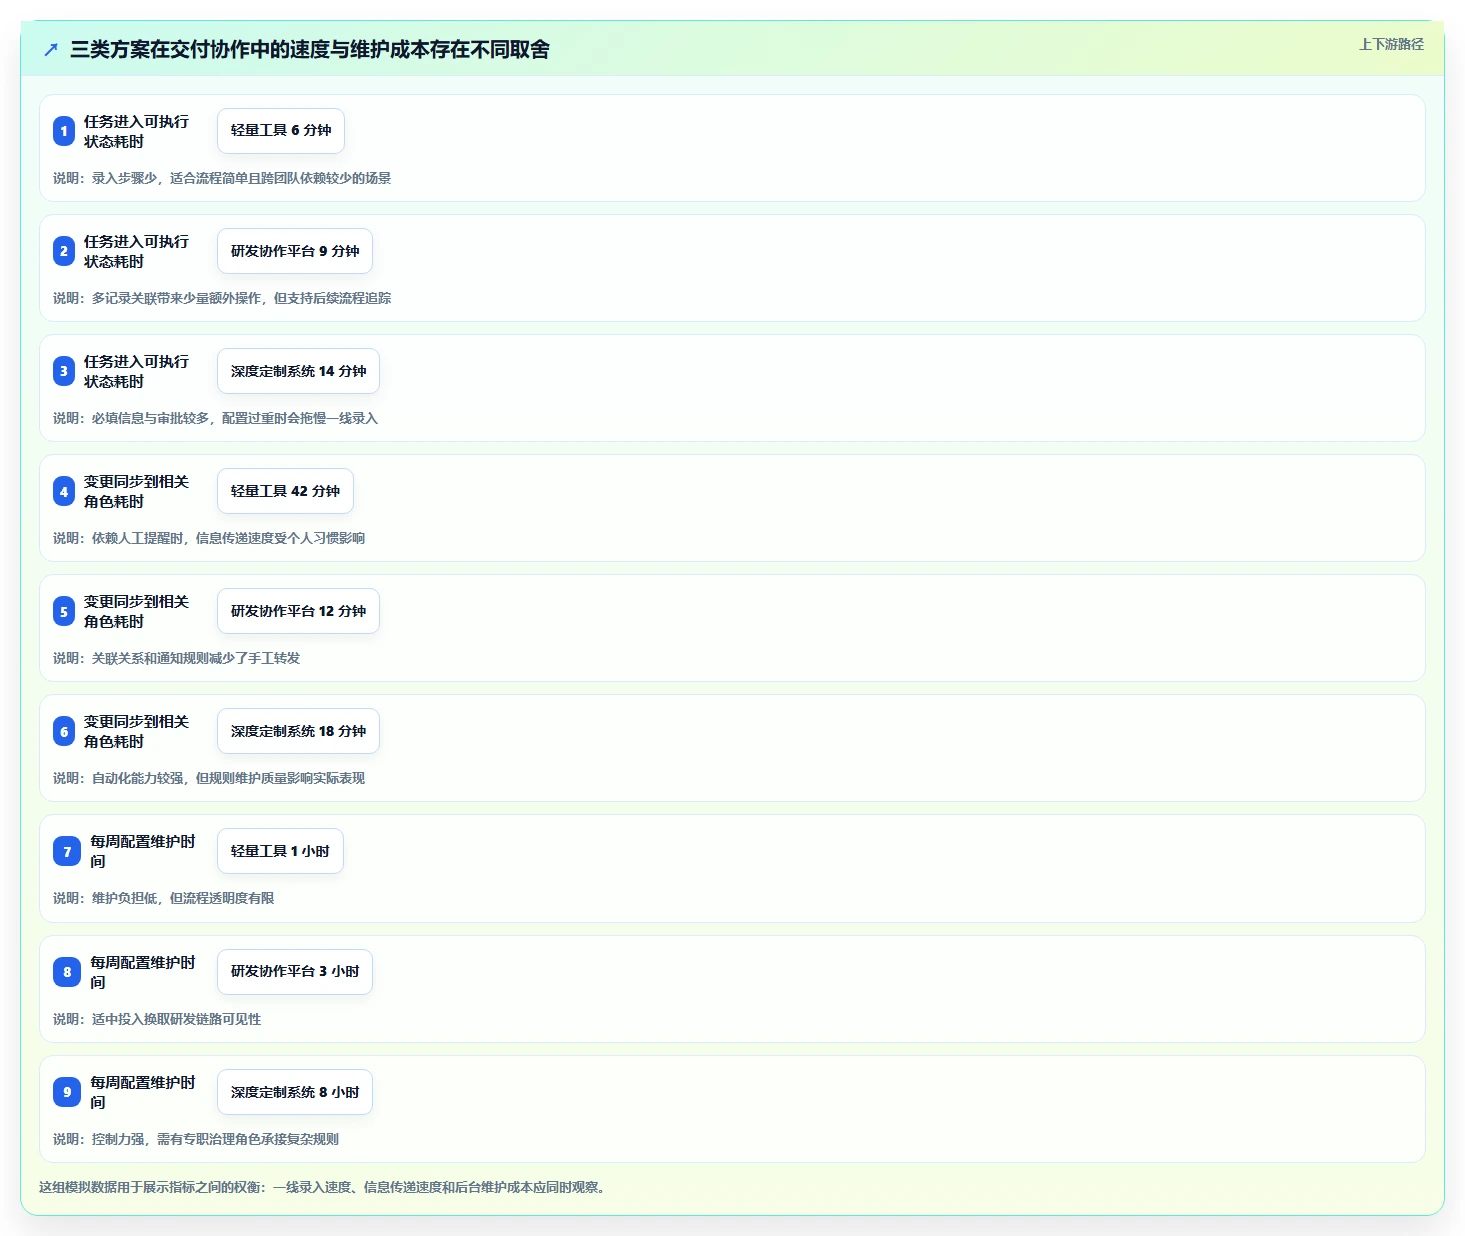Click the 深度定制系统 8 小时 chip
Screen dimensions: 1465x1236
coord(295,1092)
